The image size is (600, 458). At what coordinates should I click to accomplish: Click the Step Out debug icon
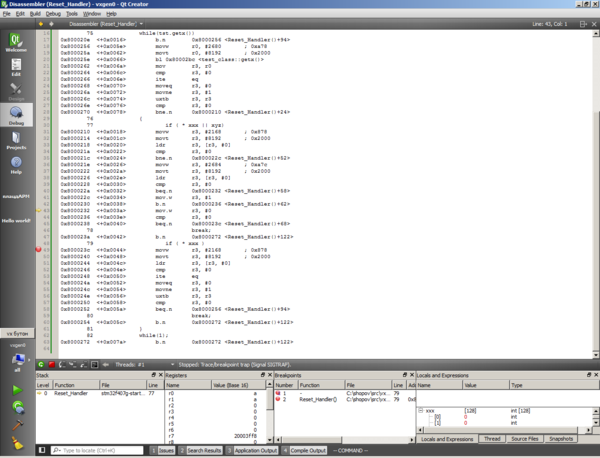[x=83, y=365]
